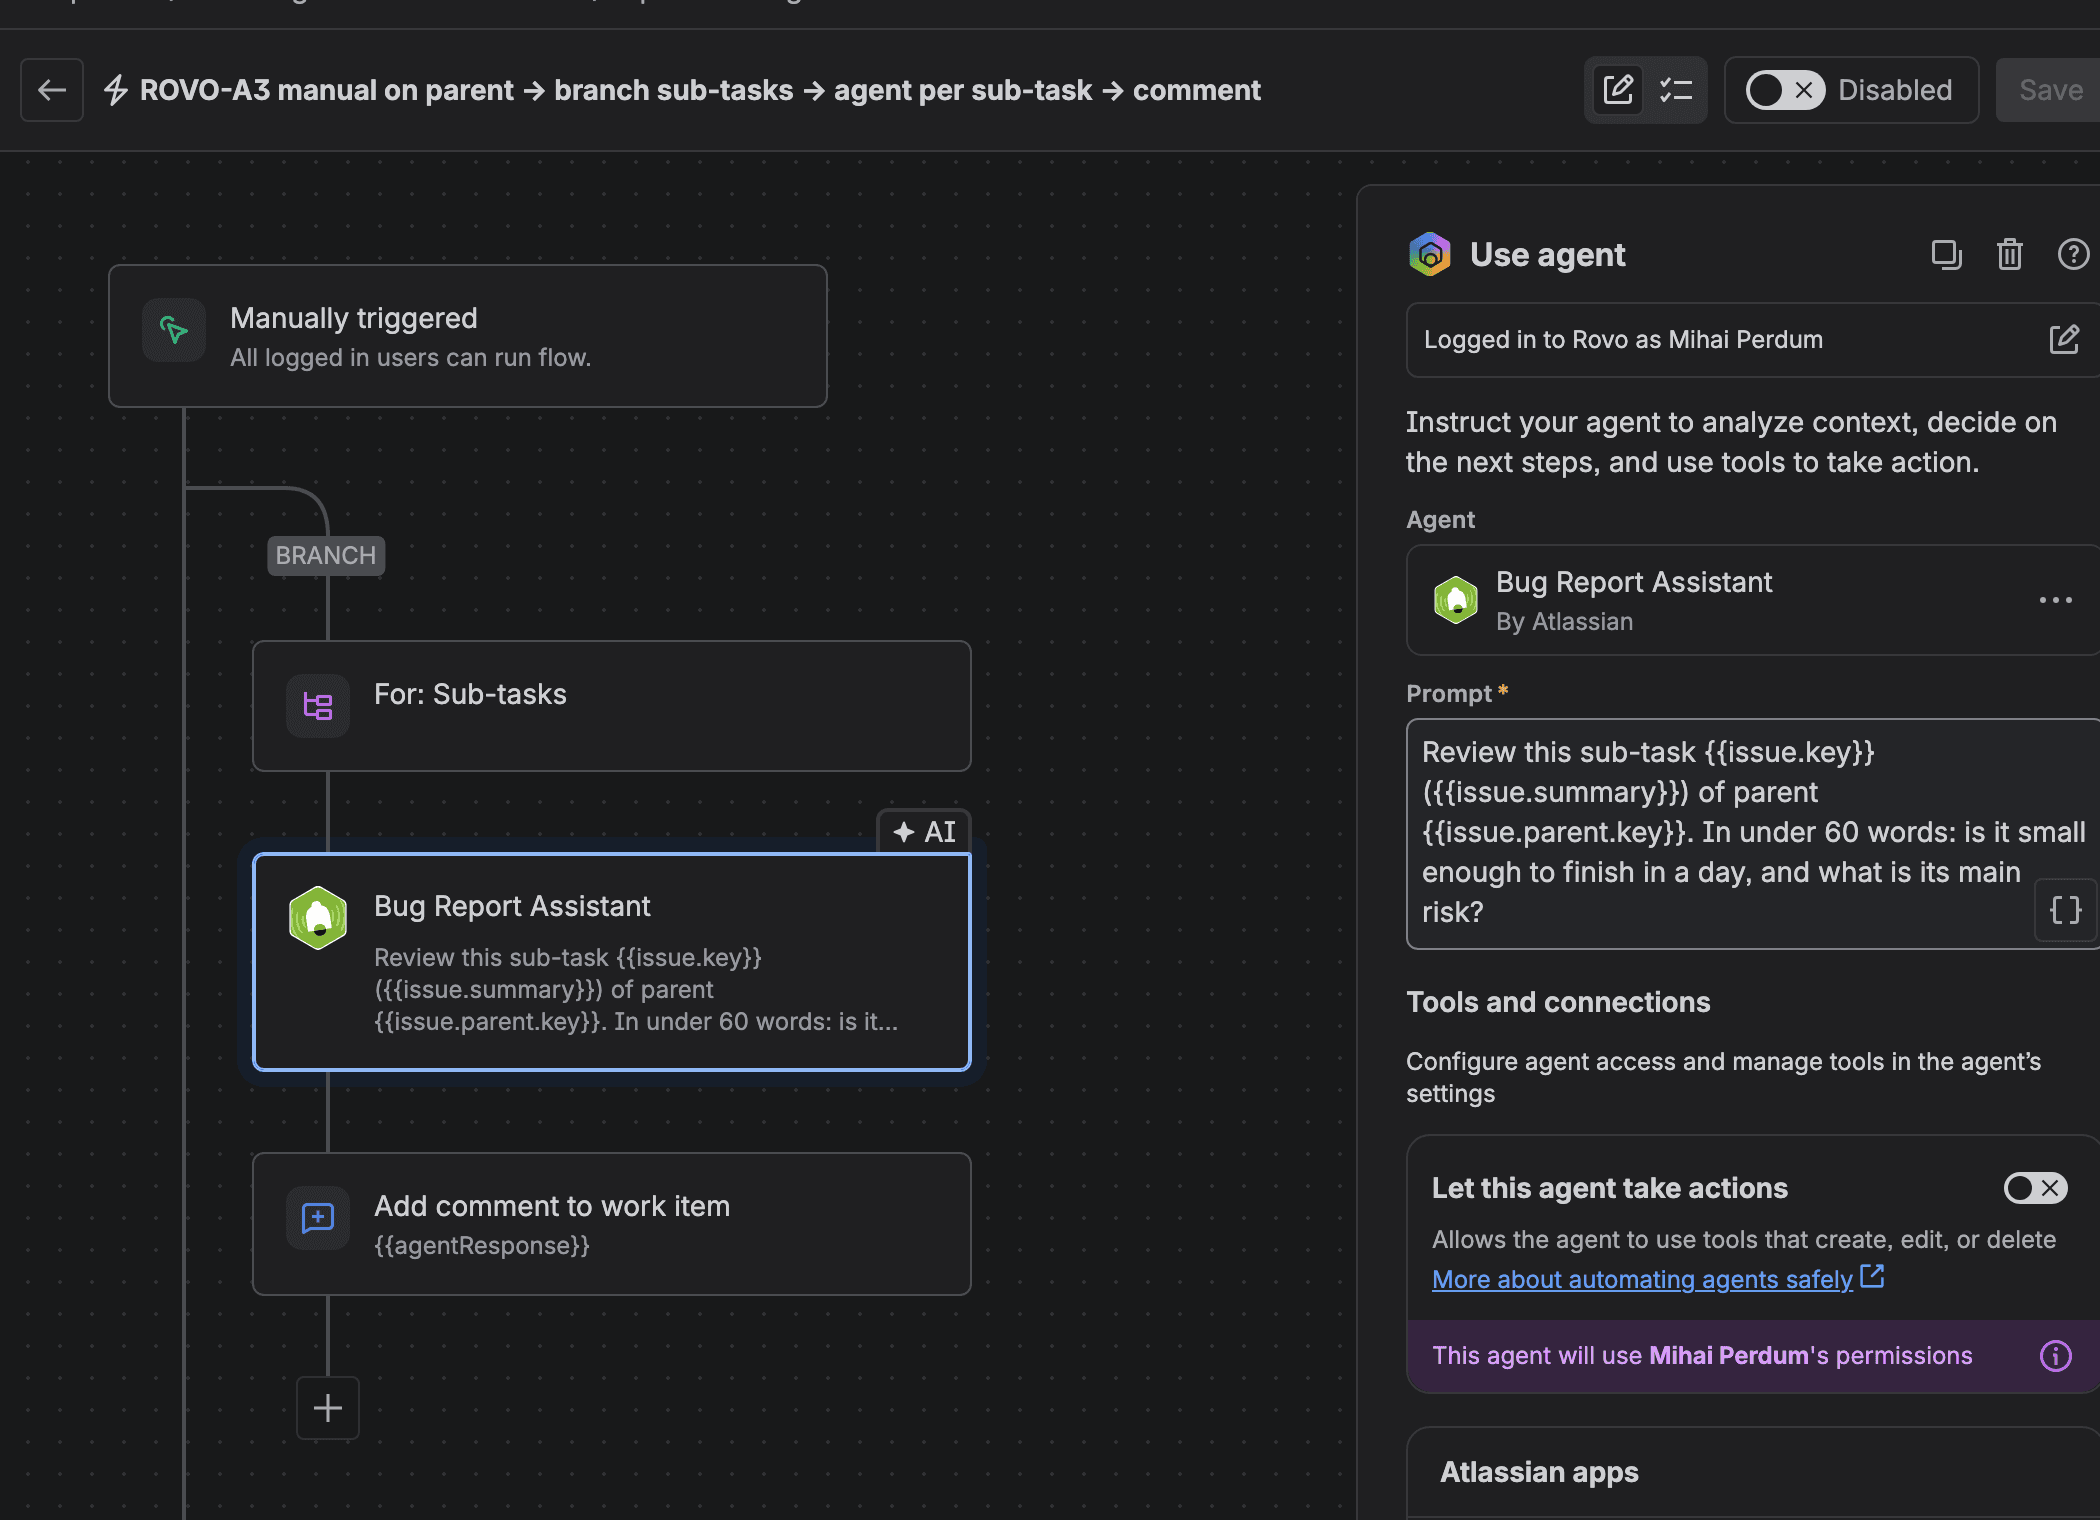The height and width of the screenshot is (1520, 2100).
Task: Select the Manually triggered node
Action: point(468,336)
